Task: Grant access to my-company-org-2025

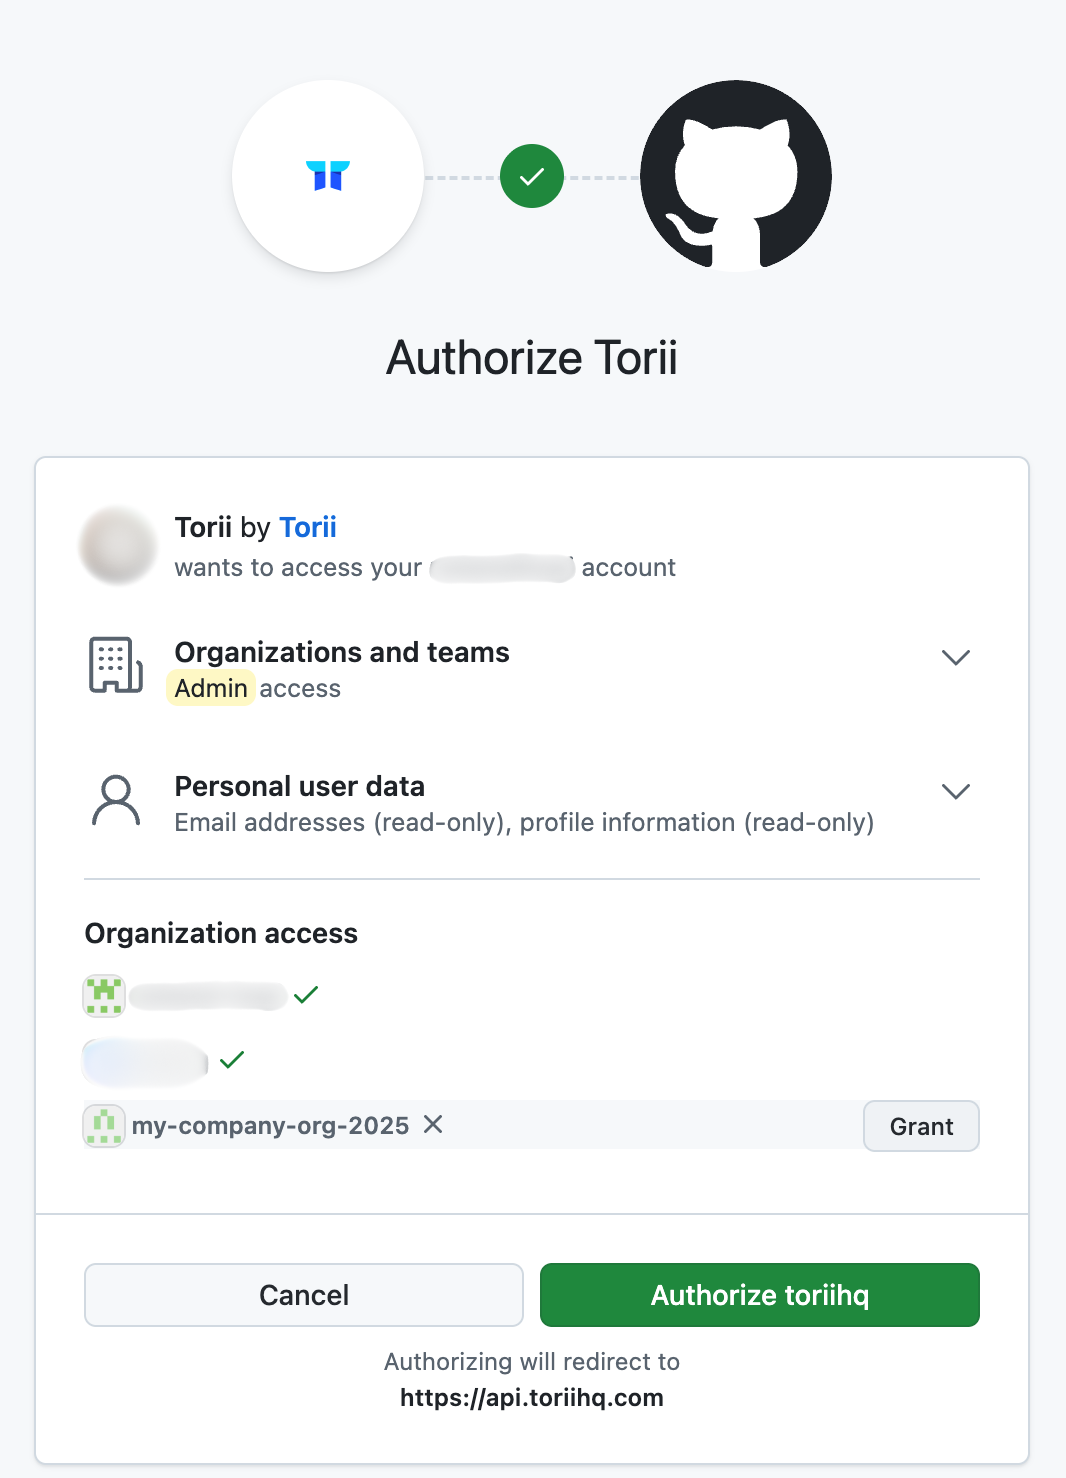Action: pyautogui.click(x=920, y=1126)
